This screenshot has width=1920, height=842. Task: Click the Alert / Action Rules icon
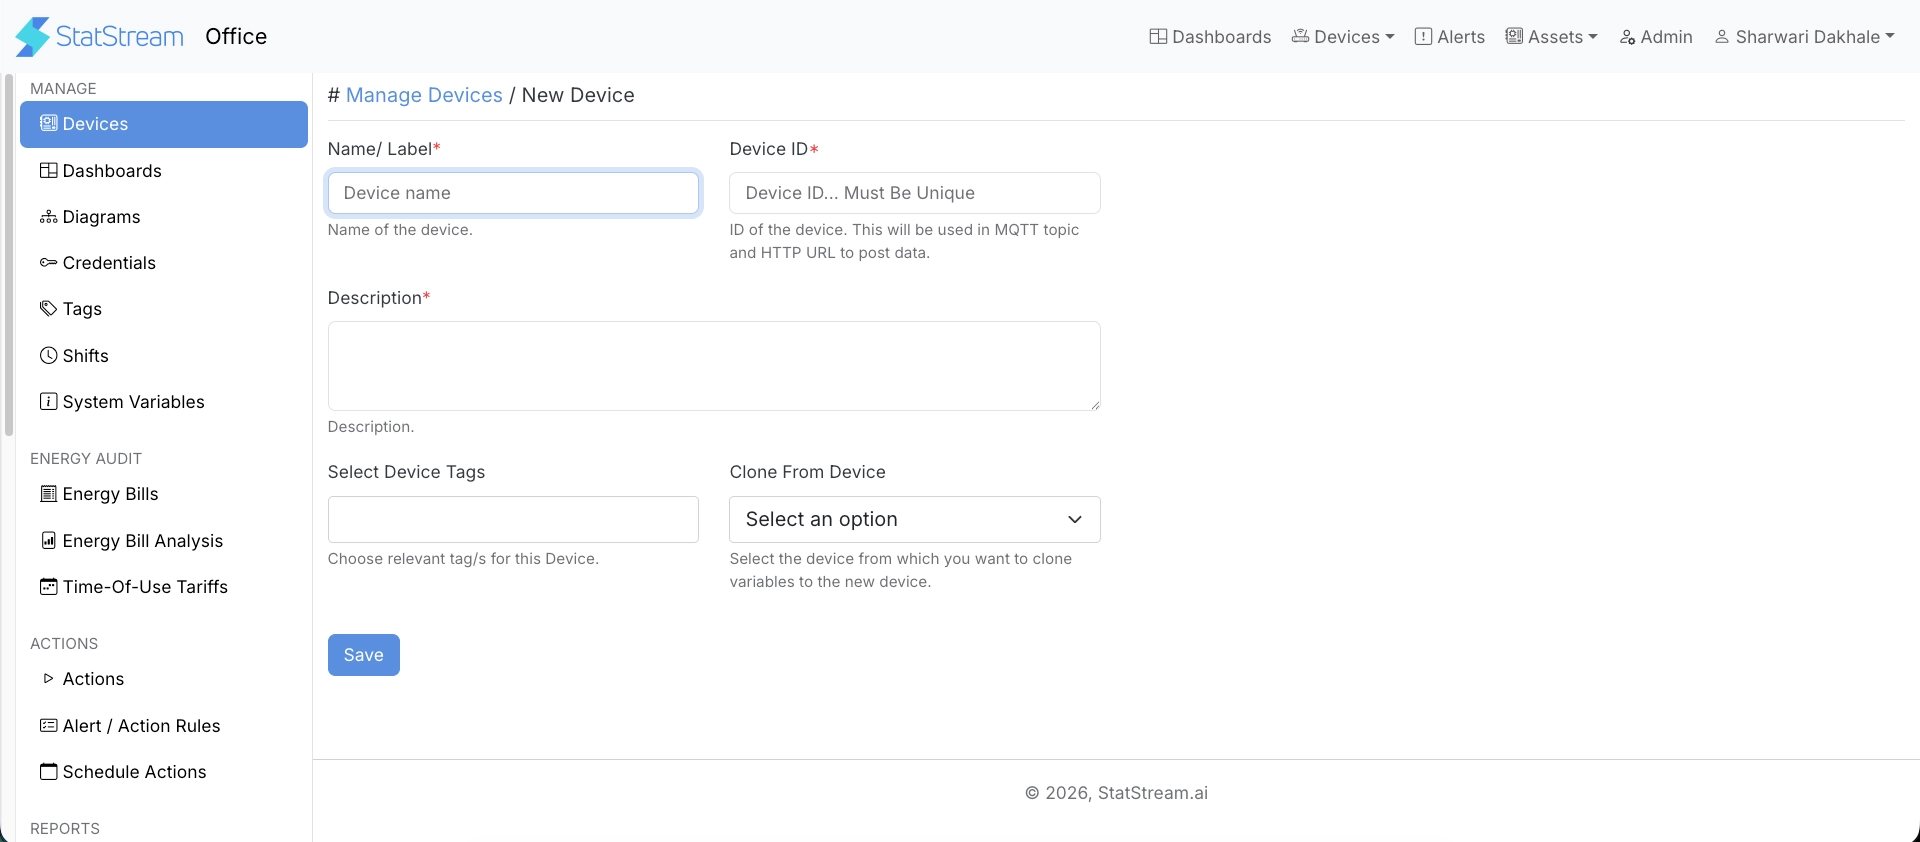tap(48, 725)
